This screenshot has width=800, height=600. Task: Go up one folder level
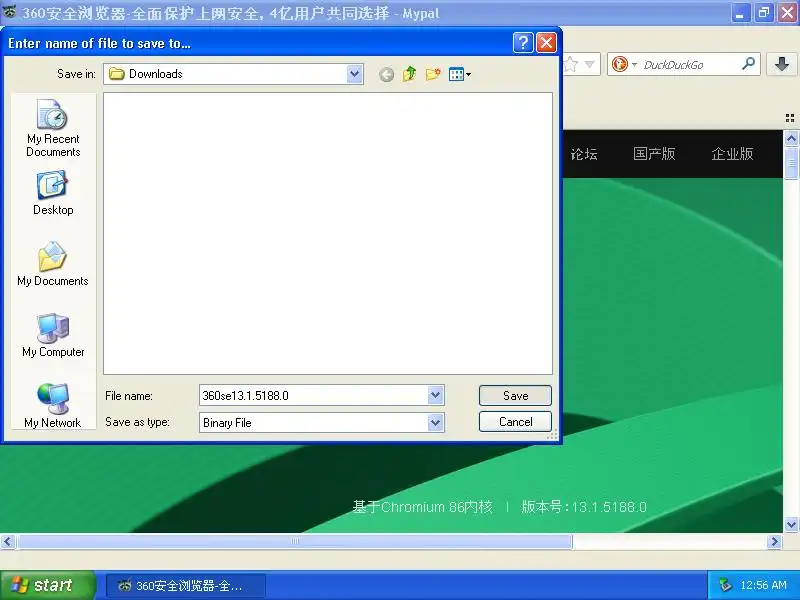[409, 74]
